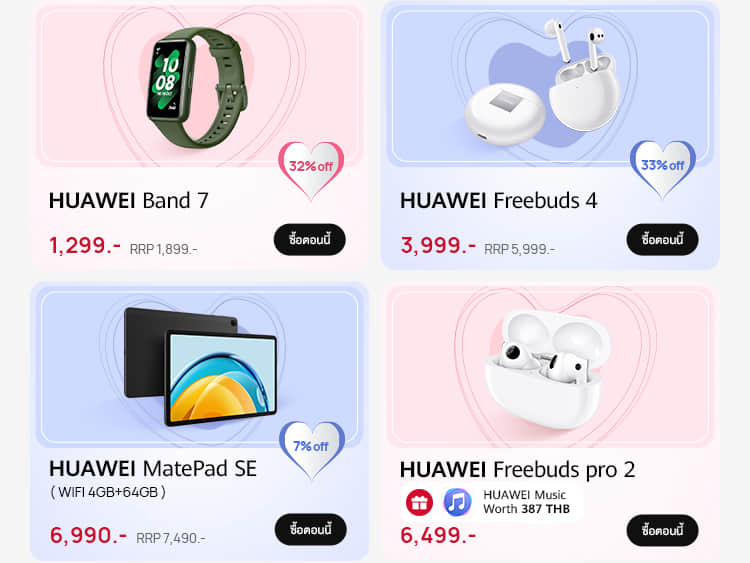Viewport: 750px width, 563px height.
Task: Click the HUAWEI Music note icon
Action: pos(457,502)
